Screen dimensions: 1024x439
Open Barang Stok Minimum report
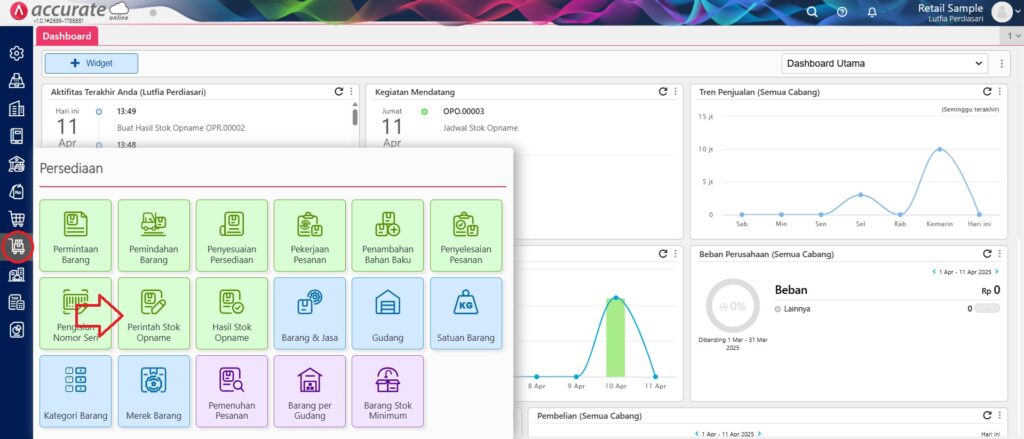click(x=388, y=391)
